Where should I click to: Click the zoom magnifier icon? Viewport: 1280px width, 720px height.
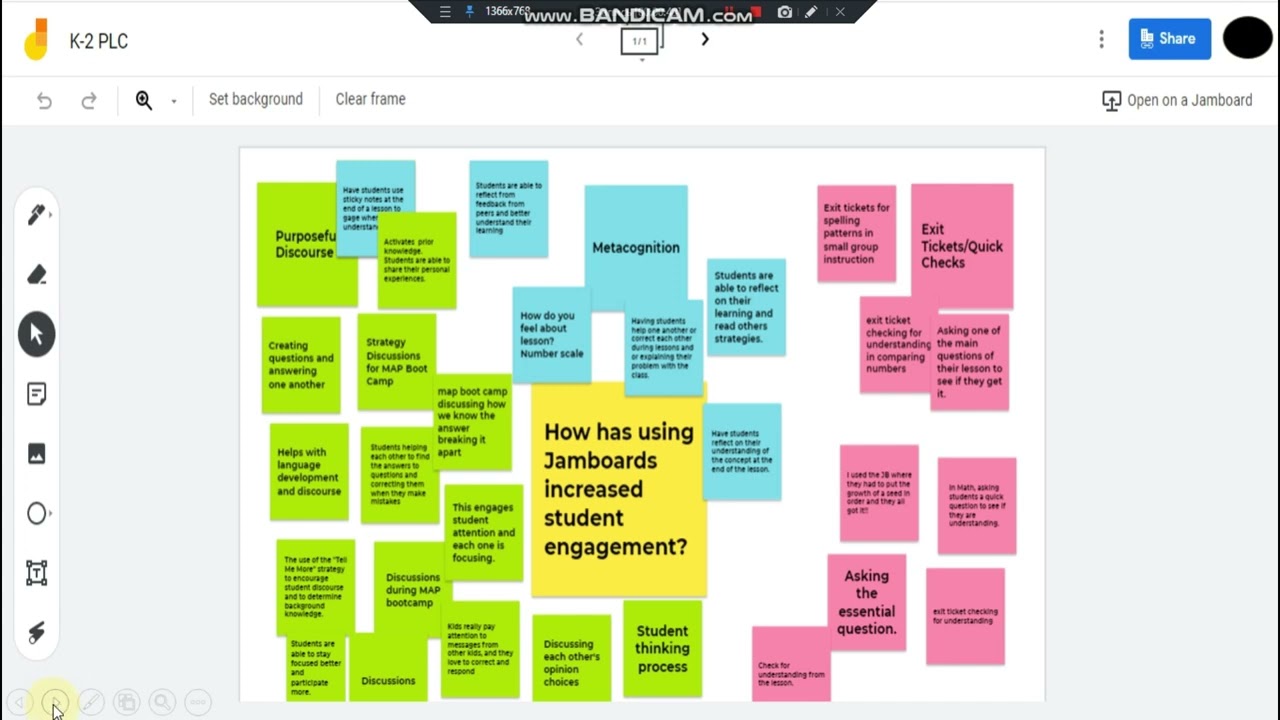(x=144, y=100)
